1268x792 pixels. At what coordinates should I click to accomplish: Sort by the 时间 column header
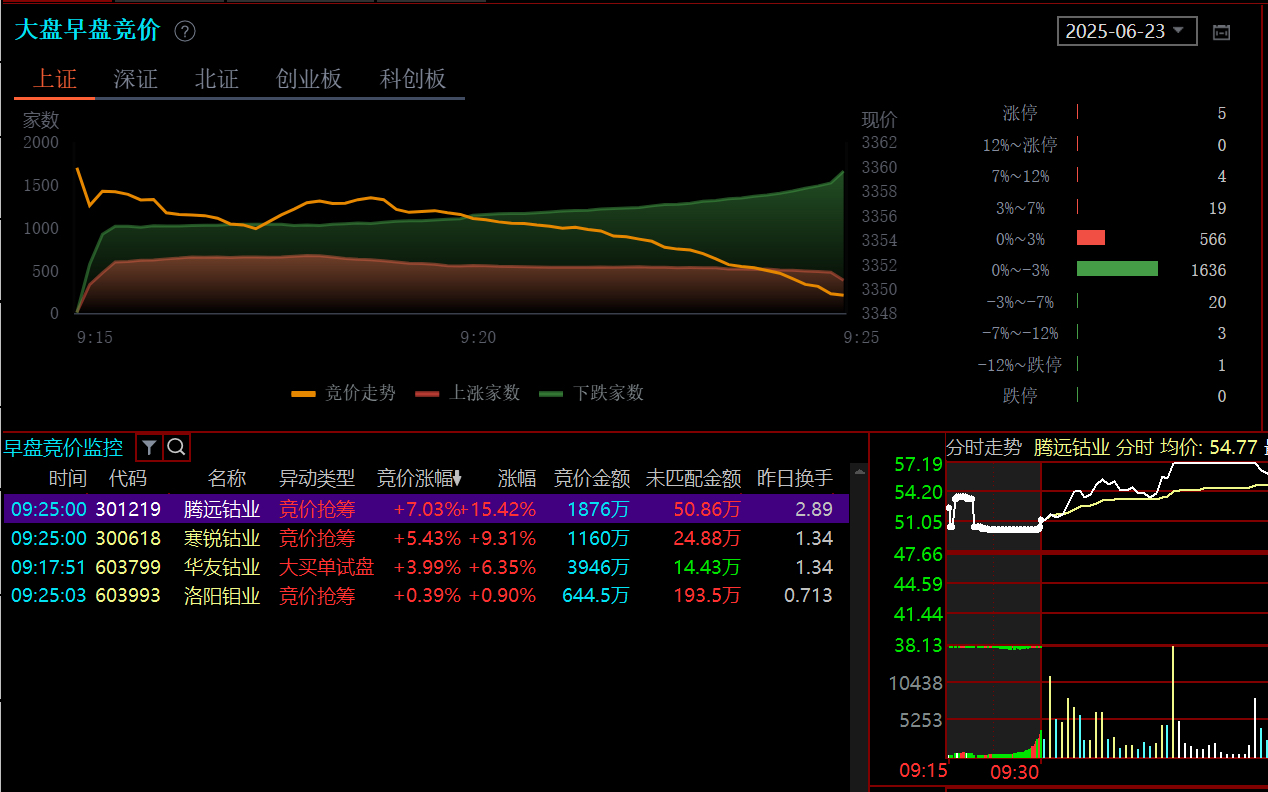pyautogui.click(x=68, y=478)
